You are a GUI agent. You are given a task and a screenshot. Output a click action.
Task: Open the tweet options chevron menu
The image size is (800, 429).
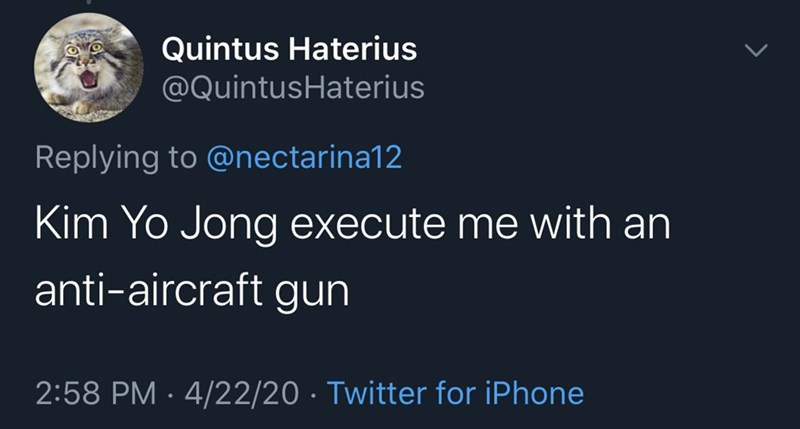pos(758,51)
